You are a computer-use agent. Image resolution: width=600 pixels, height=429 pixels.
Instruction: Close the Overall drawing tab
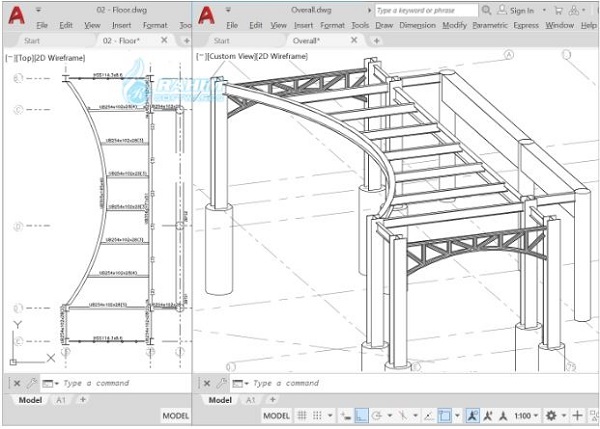(355, 41)
